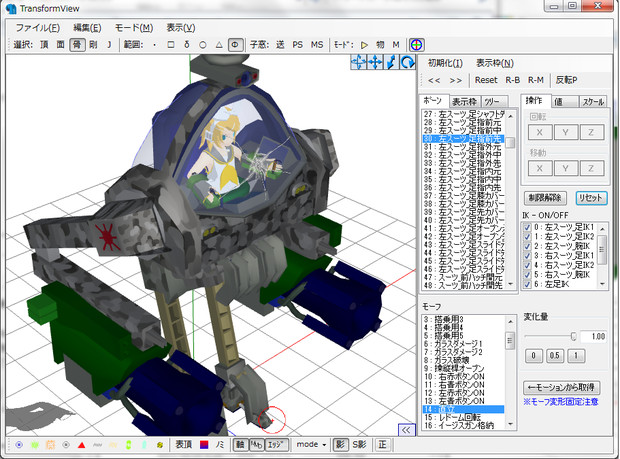Viewport: 620px width, 459px height.
Task: Select joint mode J in toolbar
Action: click(x=109, y=45)
